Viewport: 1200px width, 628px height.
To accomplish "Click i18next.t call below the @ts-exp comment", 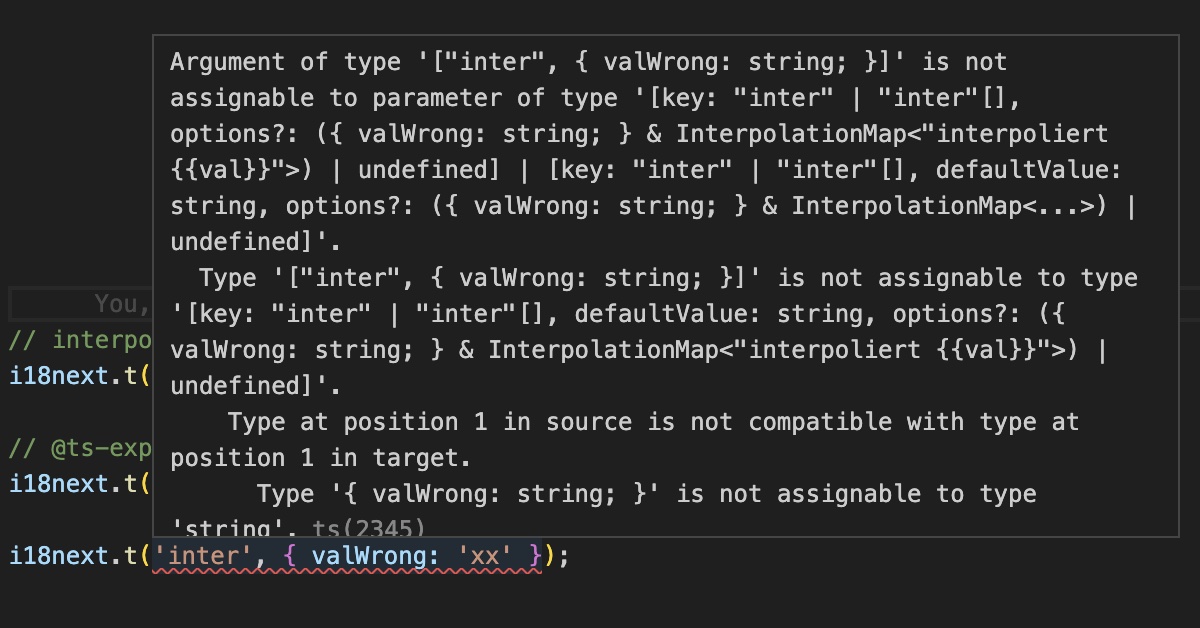I will (x=80, y=484).
